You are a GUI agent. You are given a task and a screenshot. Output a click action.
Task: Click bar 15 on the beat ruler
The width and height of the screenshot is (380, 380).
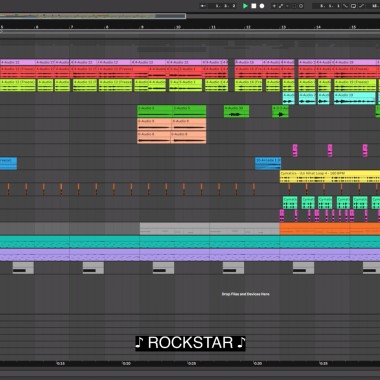[x=353, y=27]
